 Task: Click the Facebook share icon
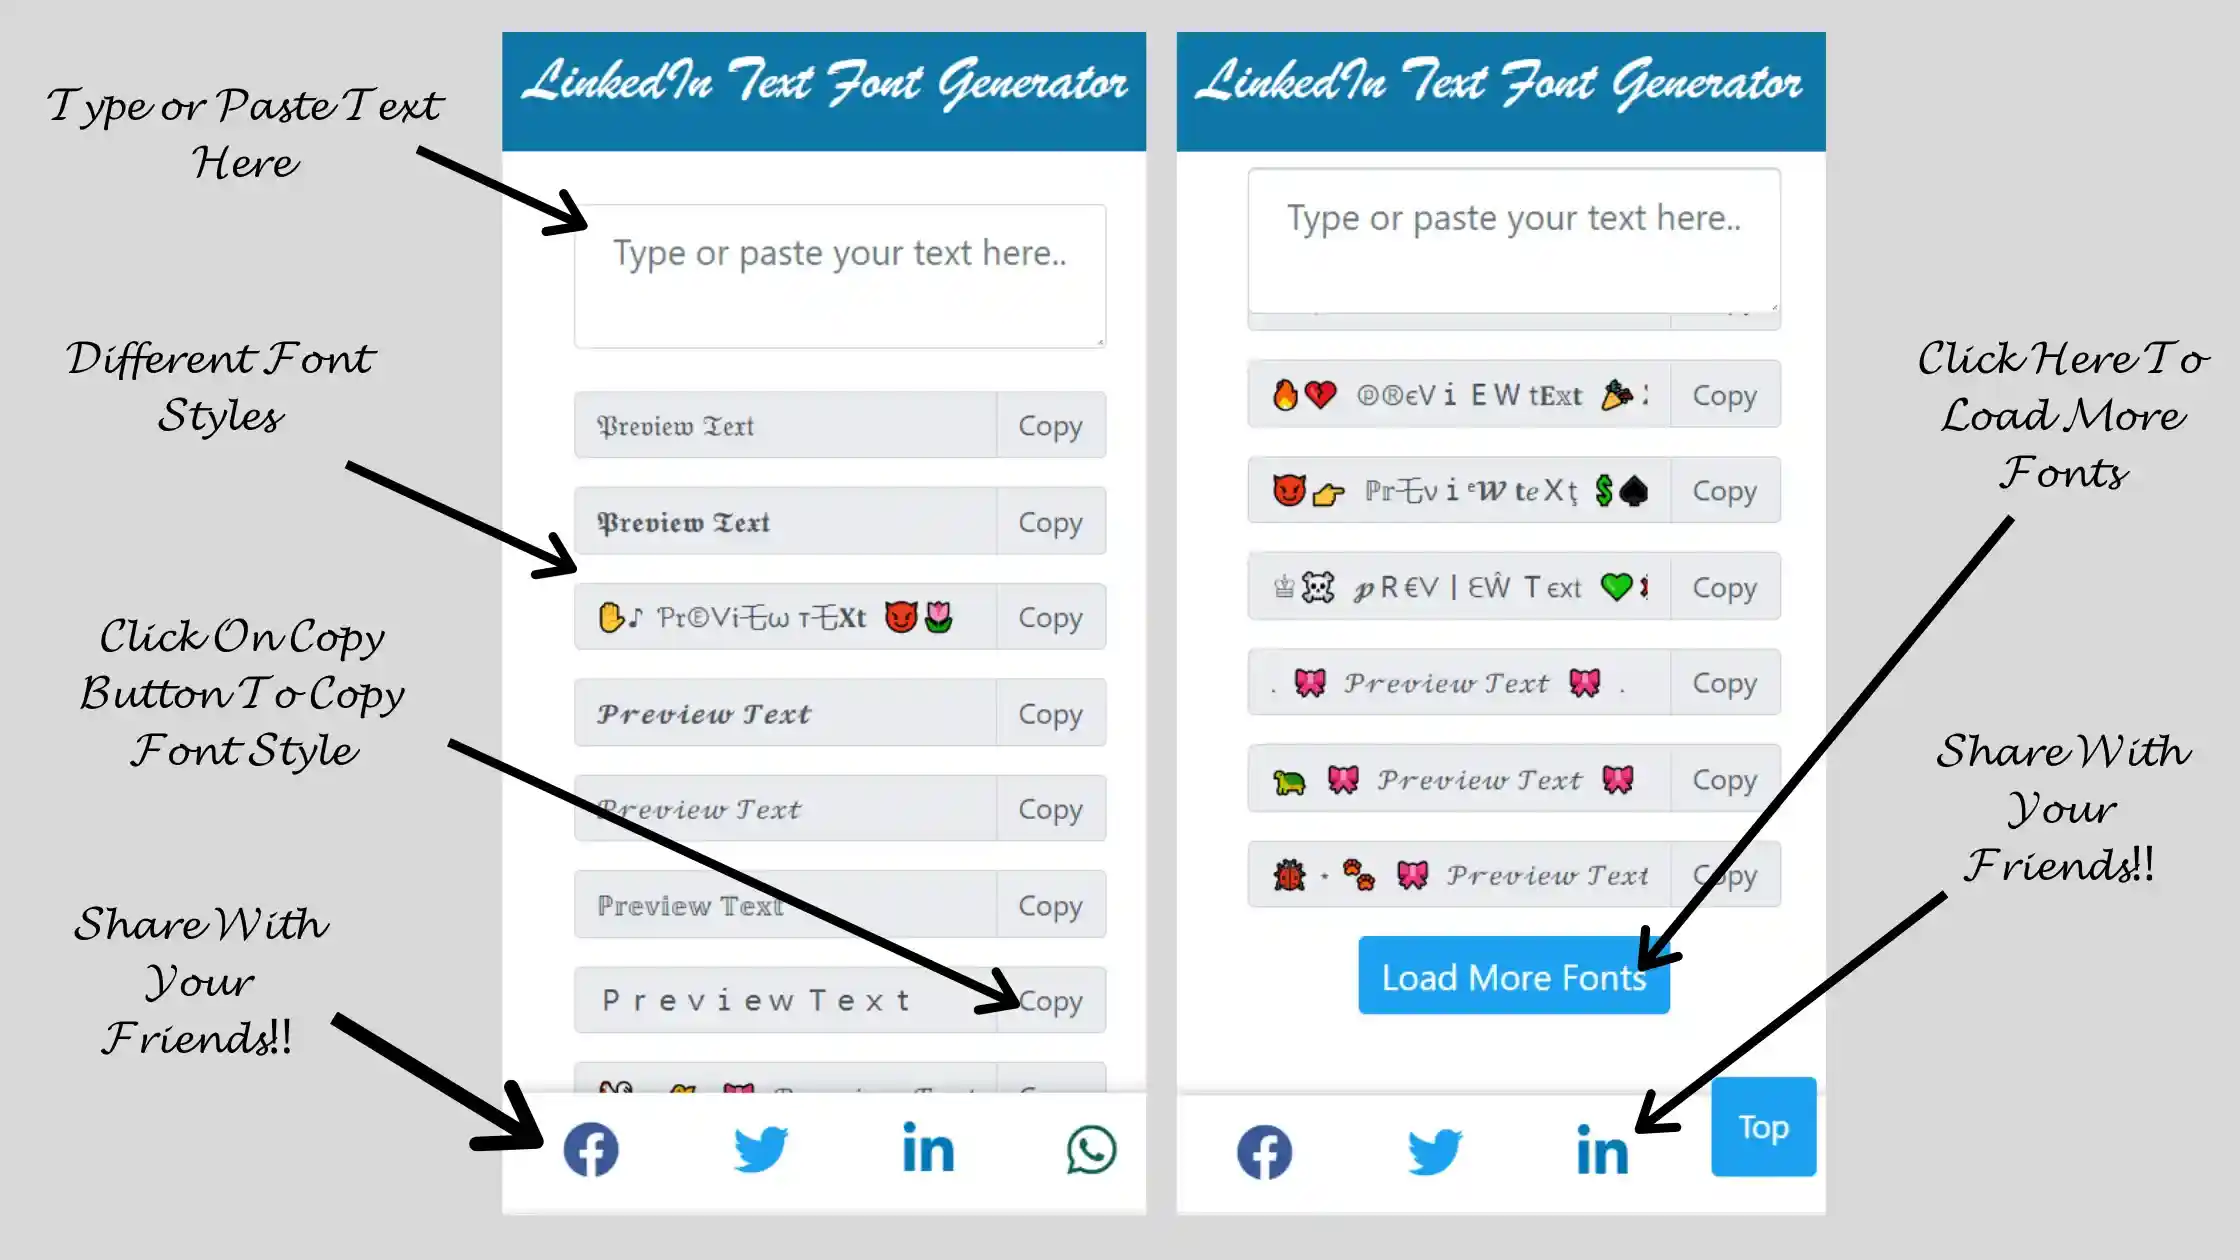click(x=589, y=1151)
